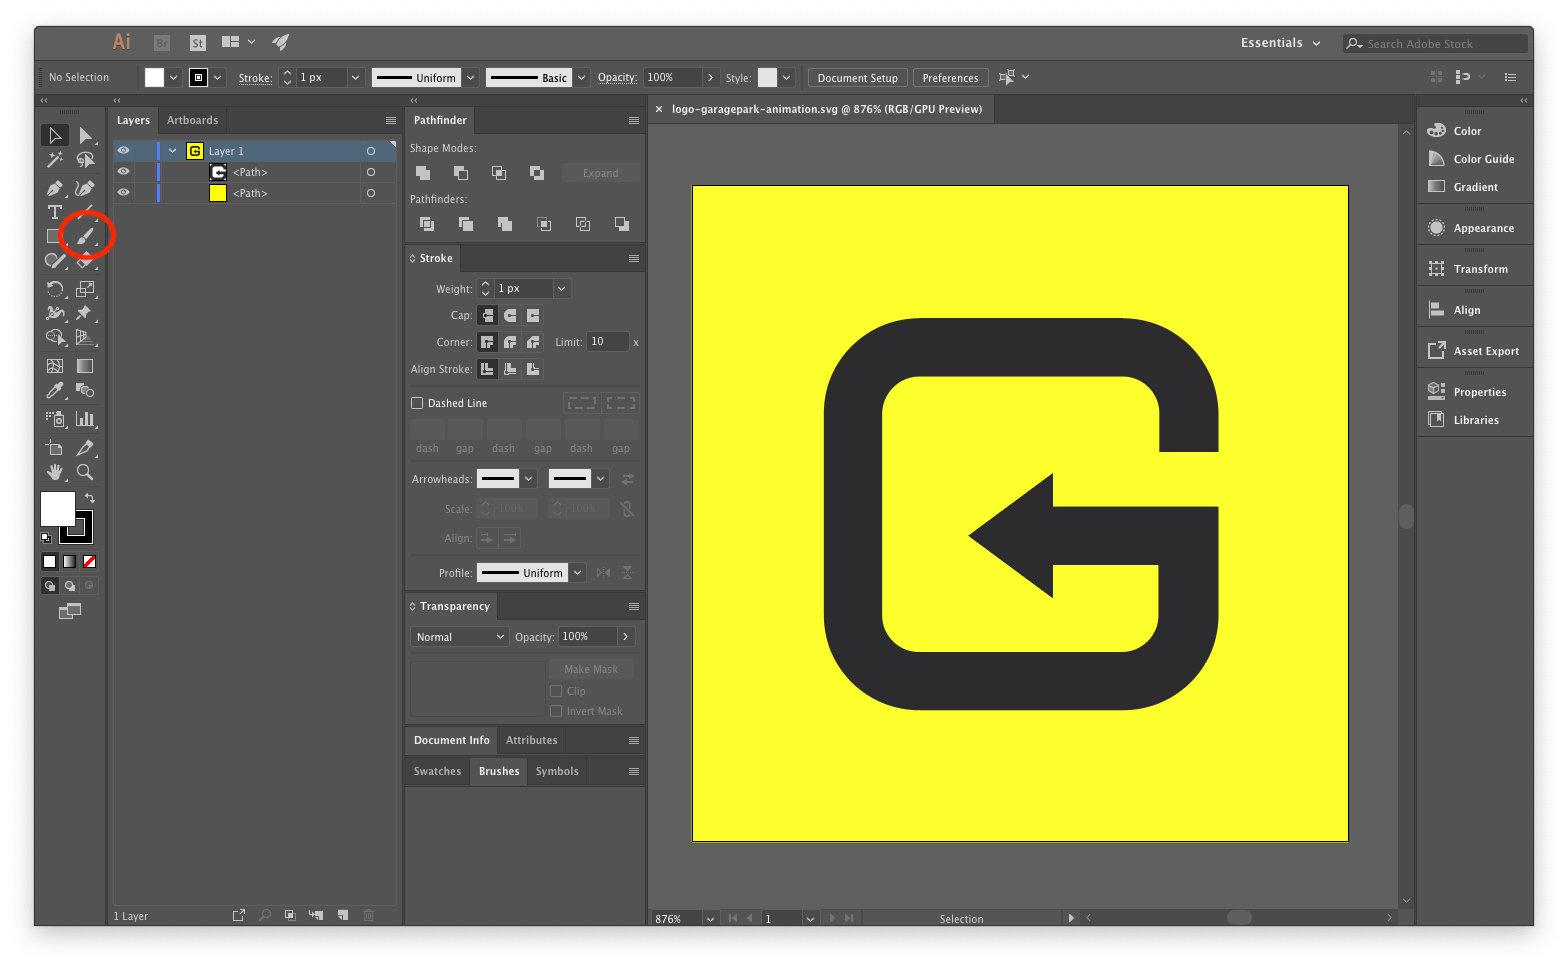The width and height of the screenshot is (1568, 968).
Task: Collapse Layer 1 with its chevron
Action: [173, 151]
